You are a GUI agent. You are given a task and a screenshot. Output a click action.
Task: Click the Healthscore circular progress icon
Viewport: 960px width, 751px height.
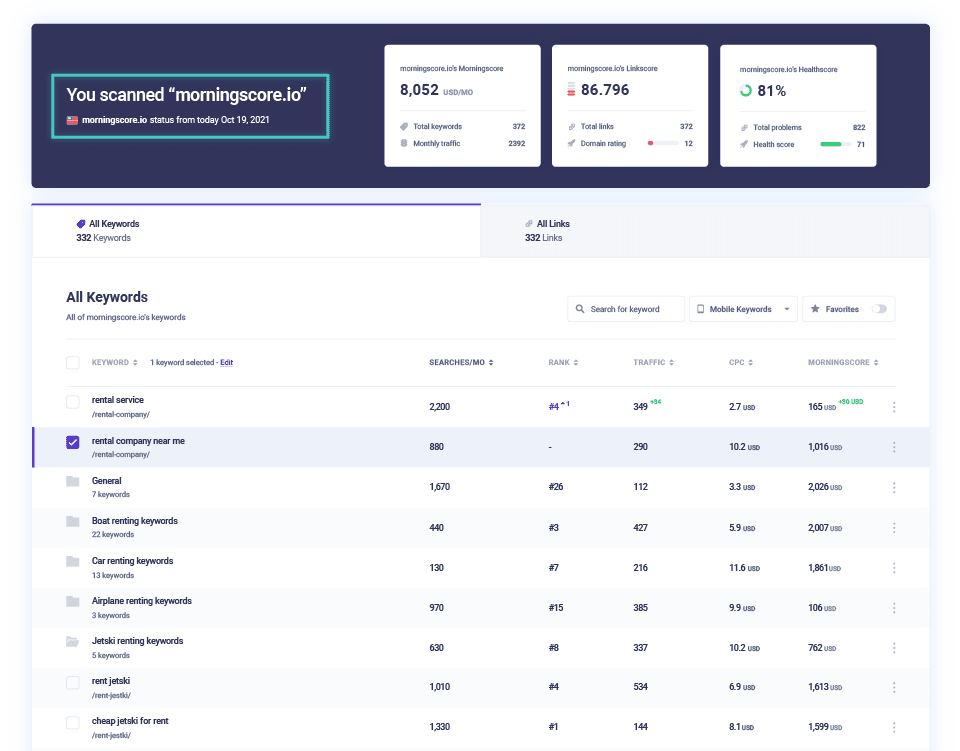click(746, 91)
